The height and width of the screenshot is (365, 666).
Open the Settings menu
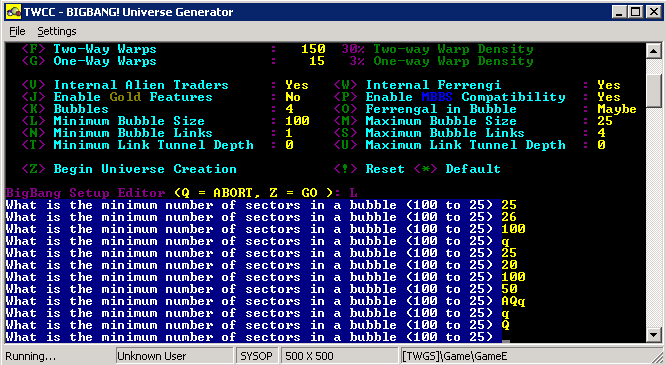[x=57, y=31]
